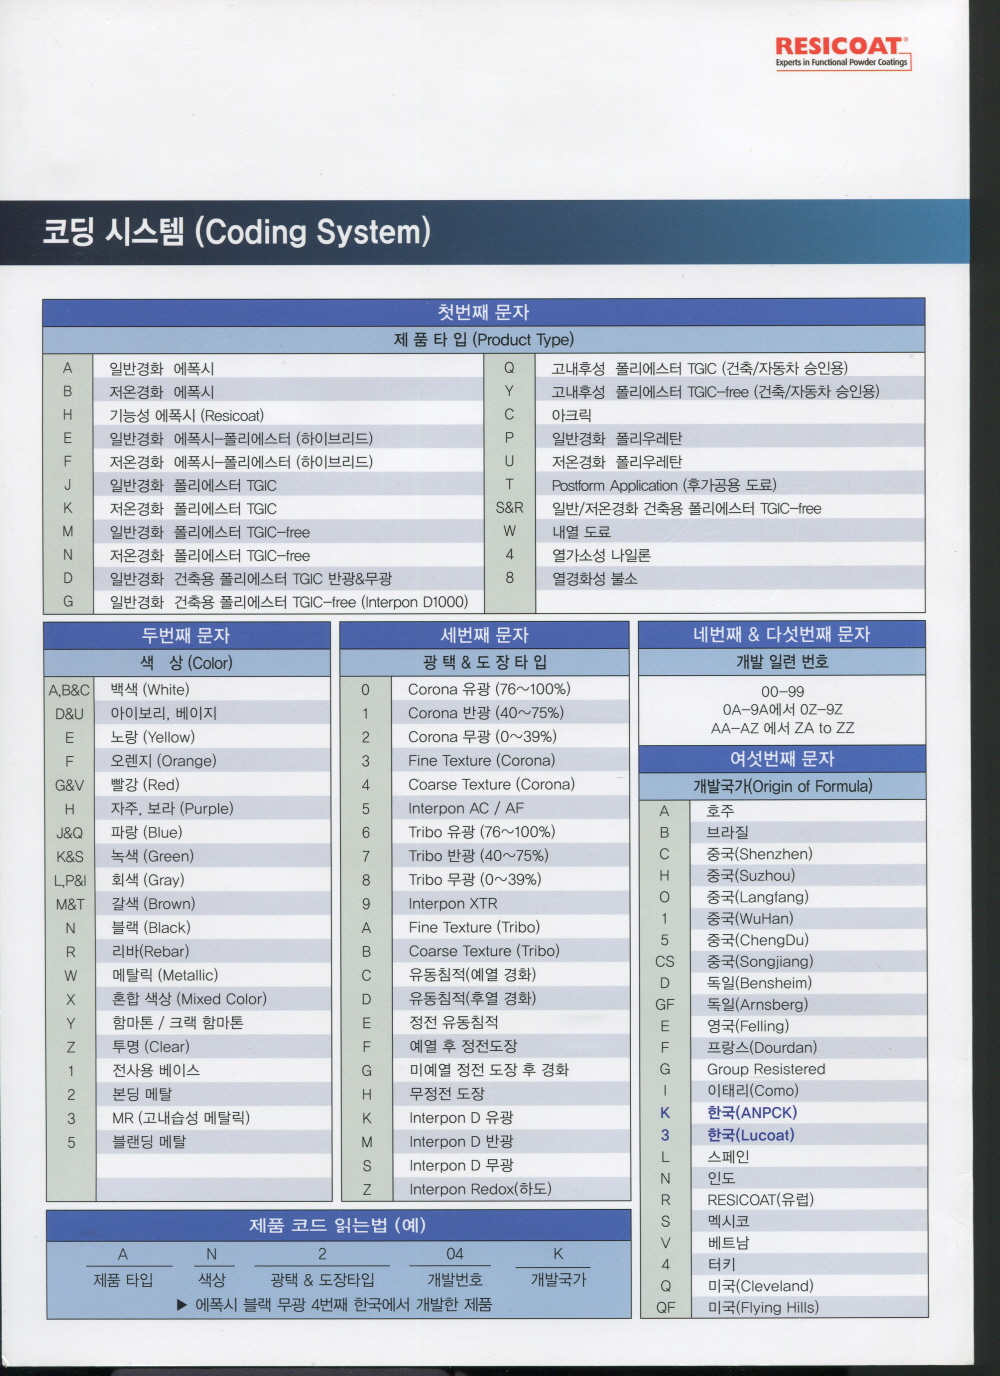This screenshot has height=1376, width=1000.
Task: Click the 여섯번째 문자 header
Action: tap(782, 759)
